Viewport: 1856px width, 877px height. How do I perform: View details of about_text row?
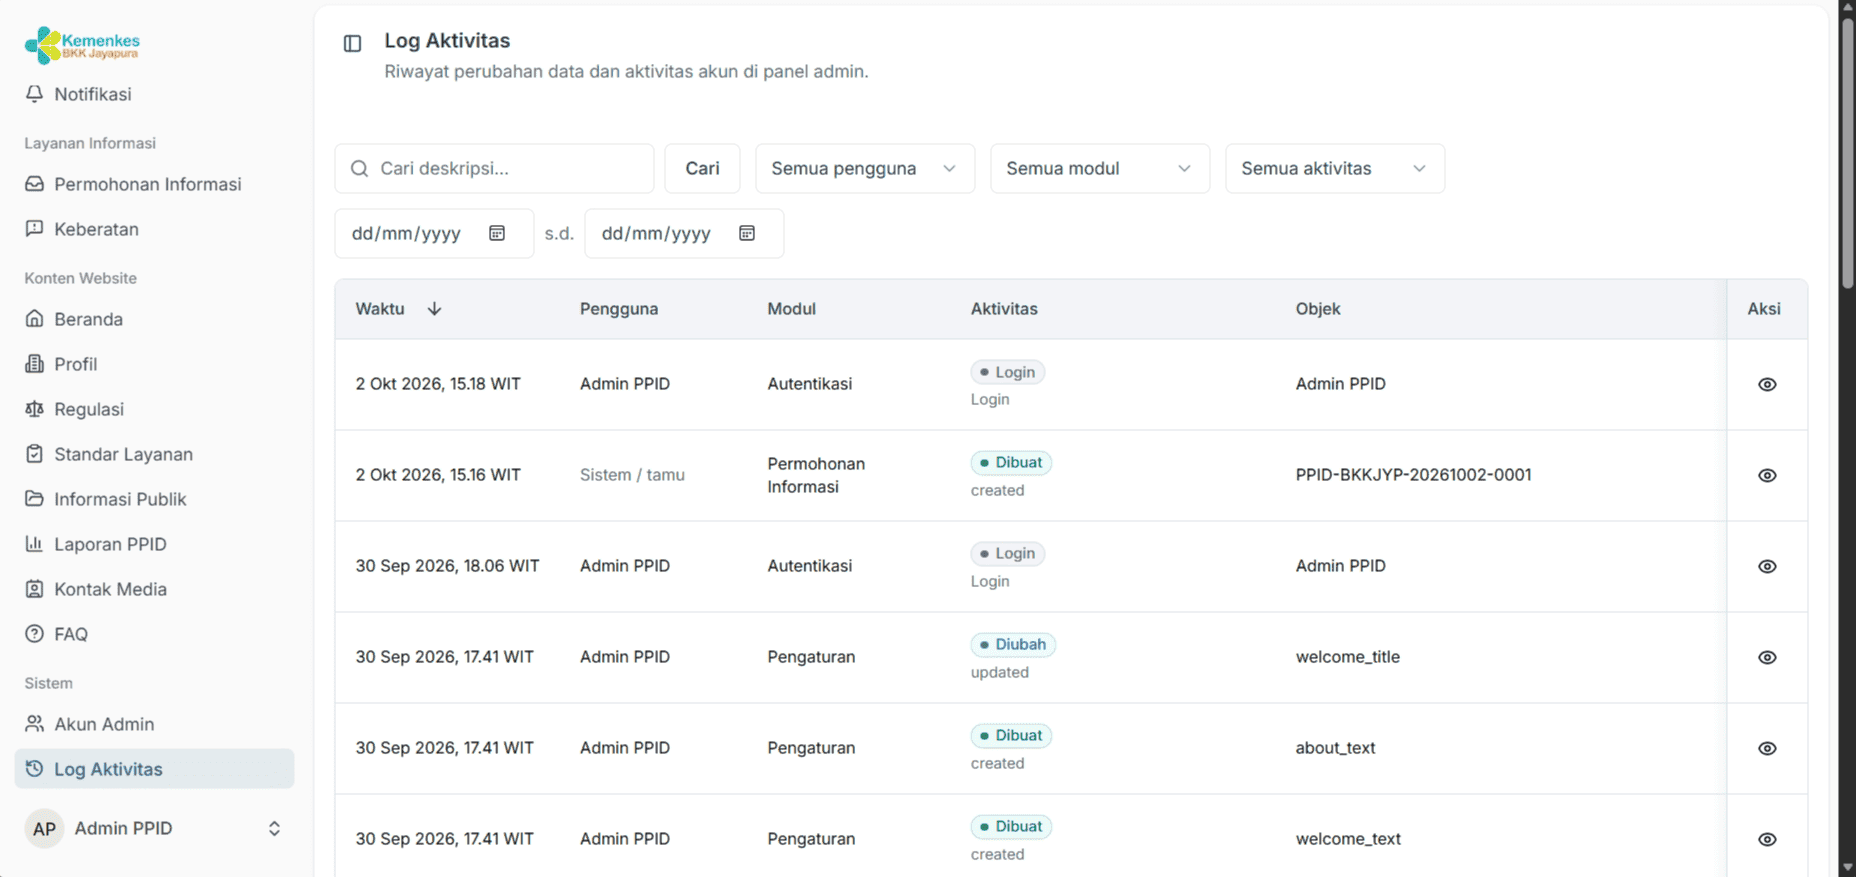tap(1767, 749)
